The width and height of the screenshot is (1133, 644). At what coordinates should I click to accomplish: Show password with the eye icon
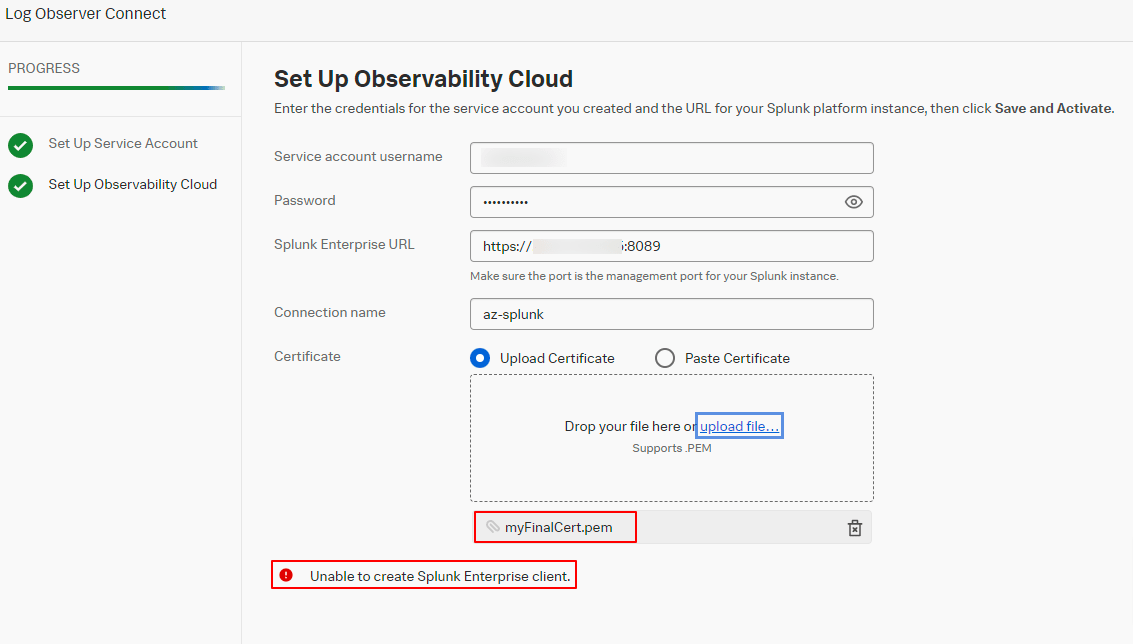pyautogui.click(x=853, y=202)
